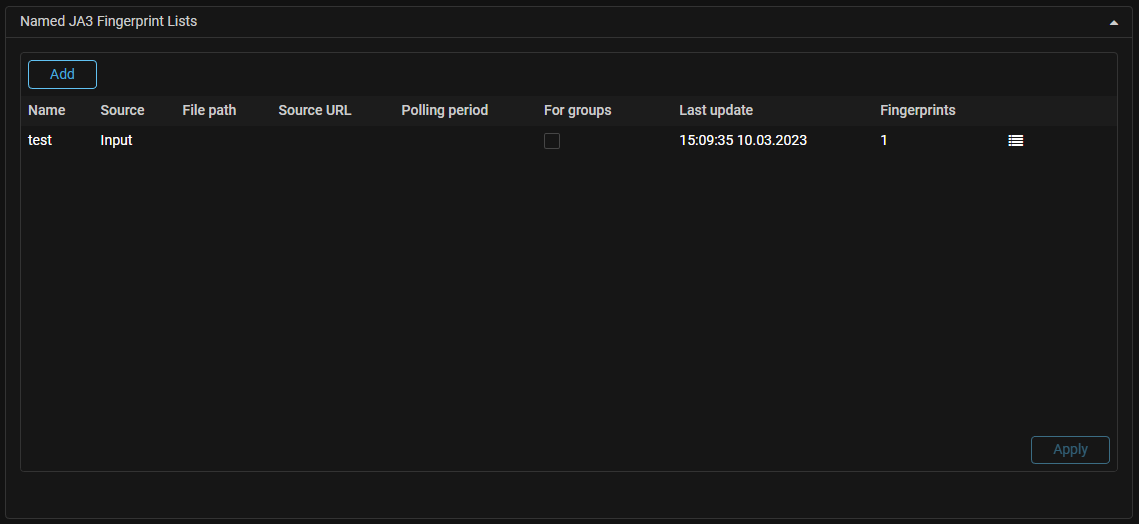1139x524 pixels.
Task: Select the list name "test"
Action: pos(40,141)
